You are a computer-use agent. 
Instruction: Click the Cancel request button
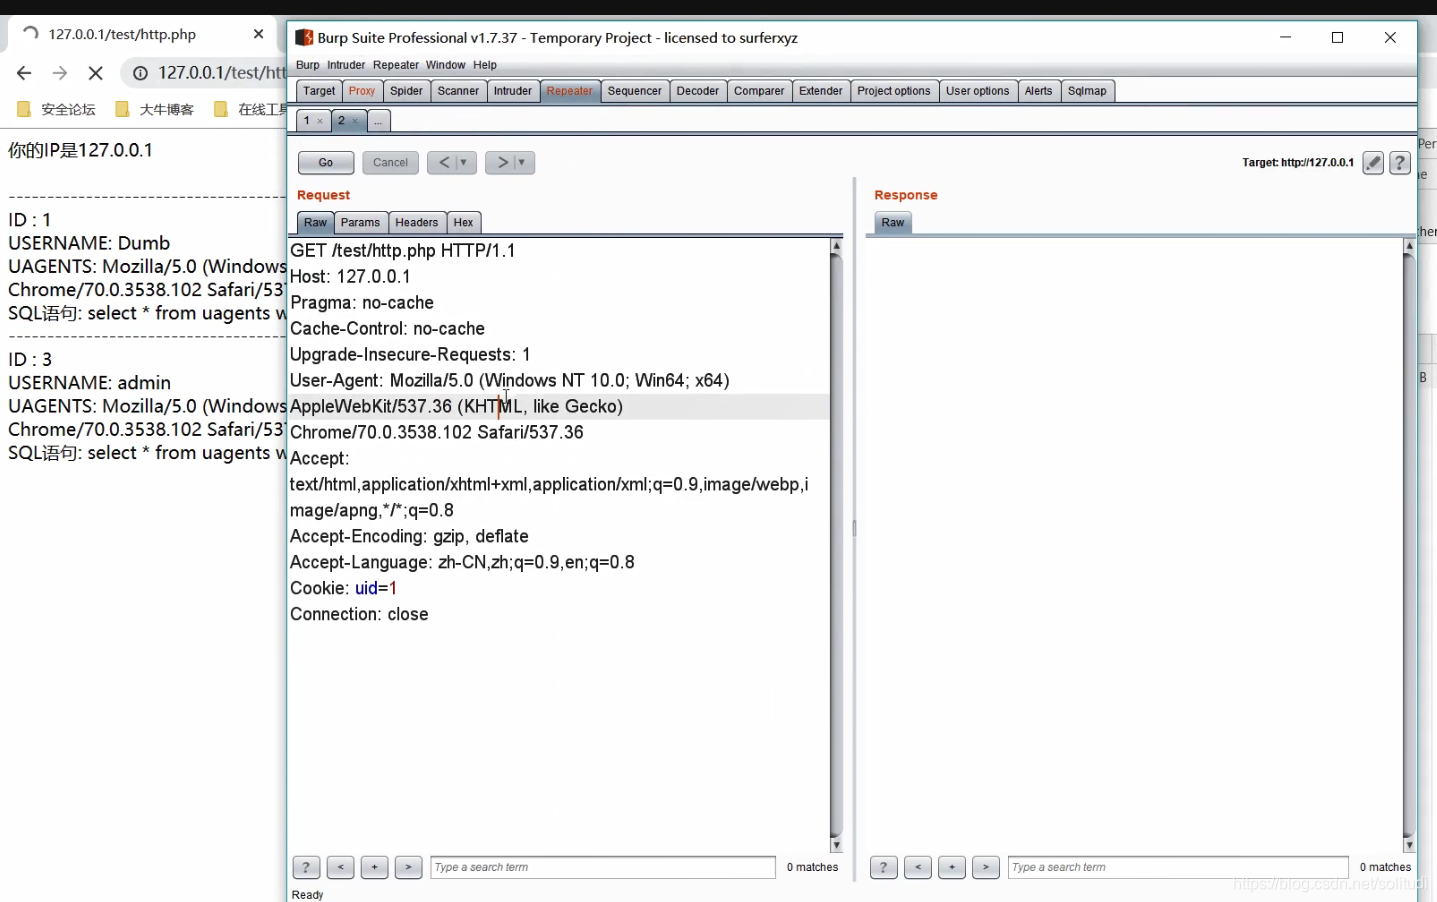click(x=390, y=162)
